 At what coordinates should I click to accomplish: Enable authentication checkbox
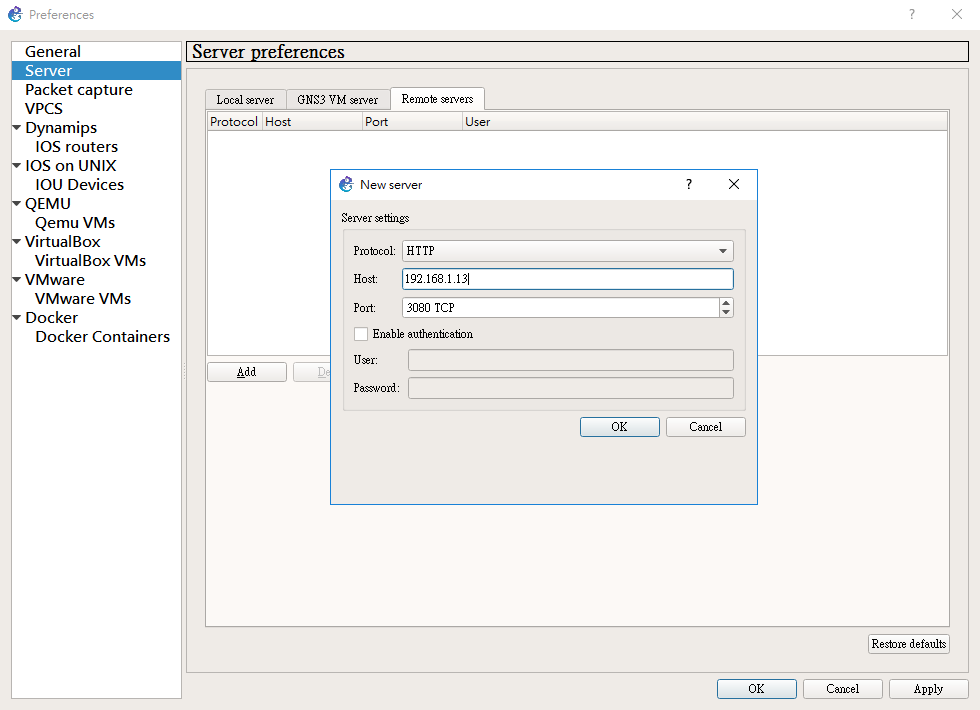tap(361, 334)
